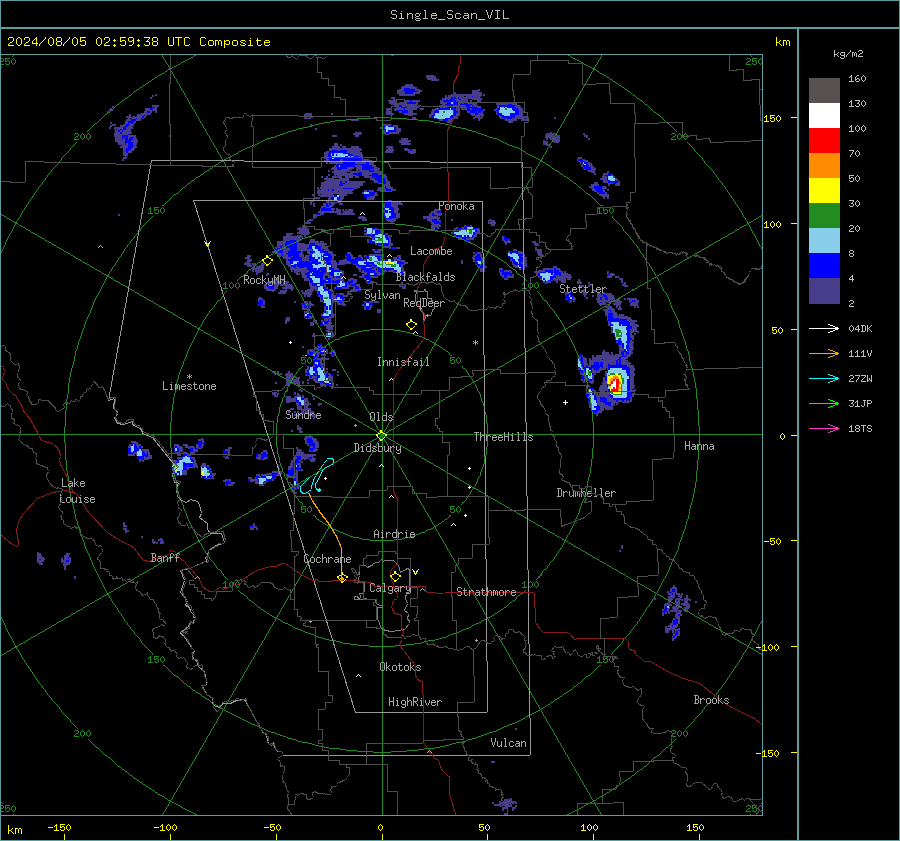This screenshot has height=841, width=900.
Task: Select the yellow diamond marker beside RockyMH
Action: [267, 261]
